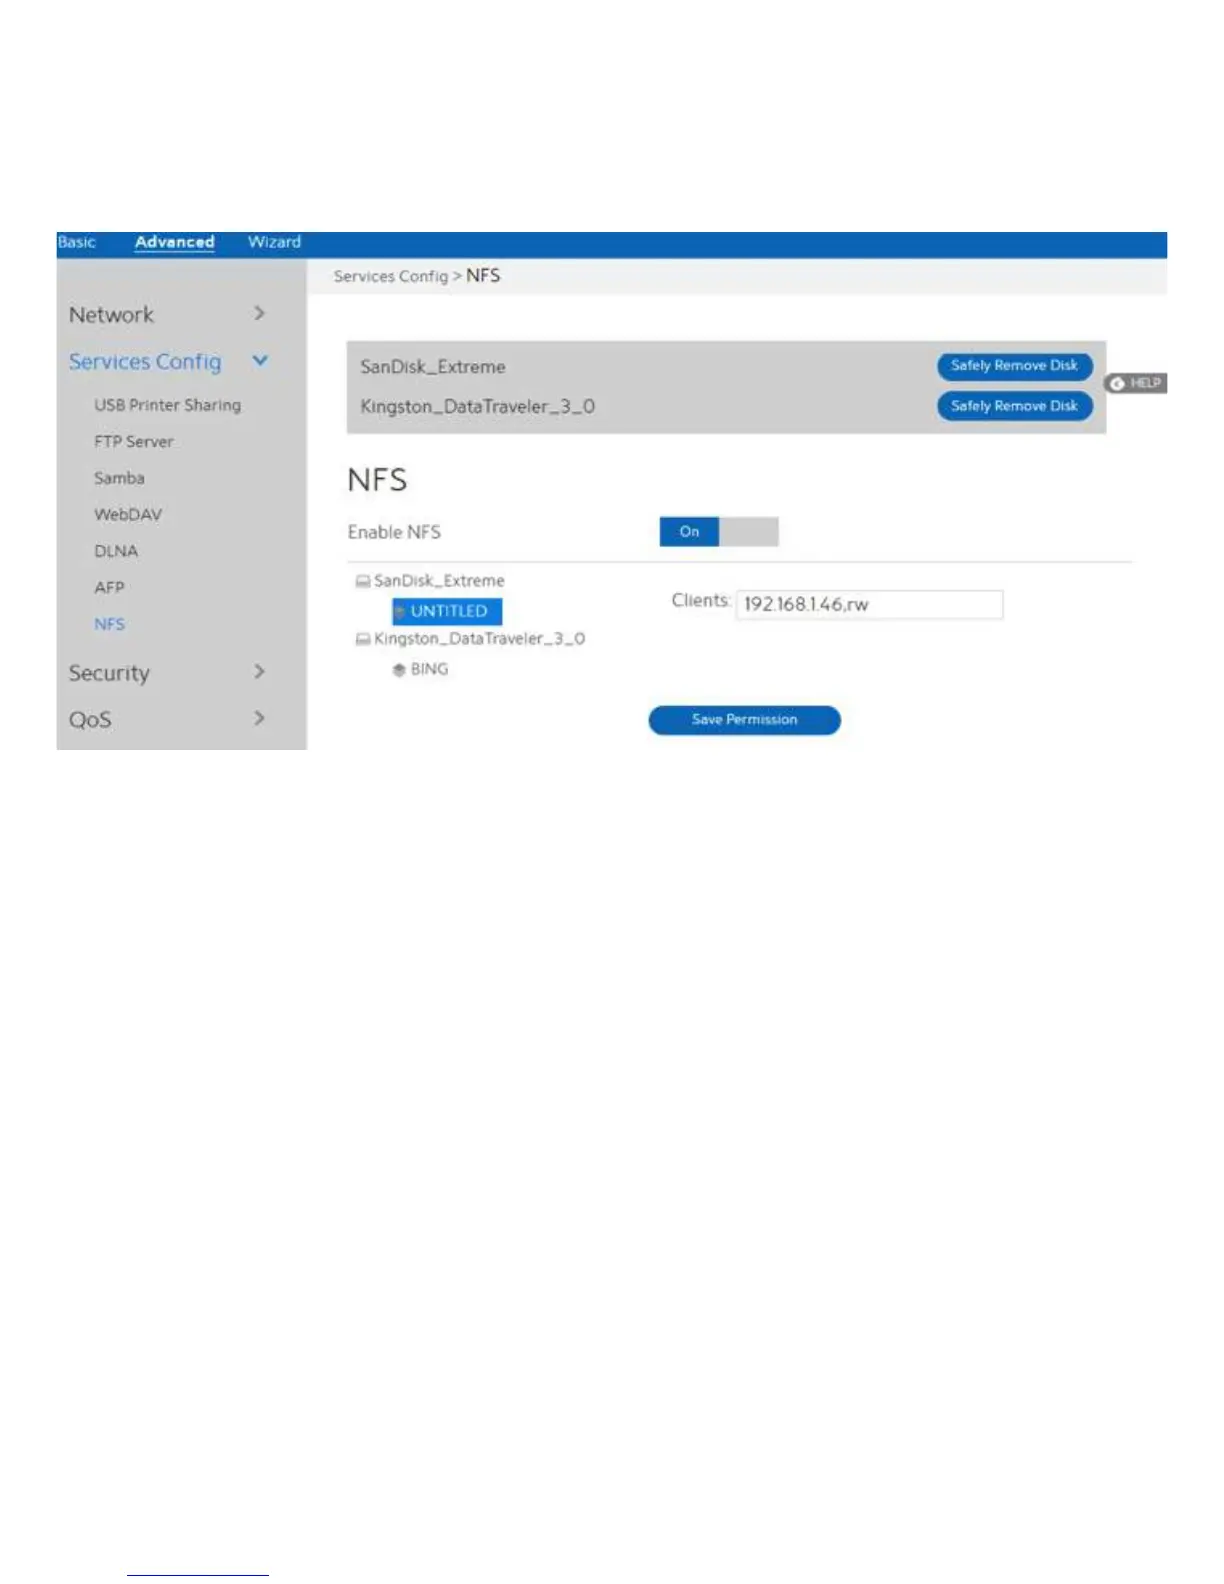Click Services Config in the breadcrumb

click(x=390, y=276)
